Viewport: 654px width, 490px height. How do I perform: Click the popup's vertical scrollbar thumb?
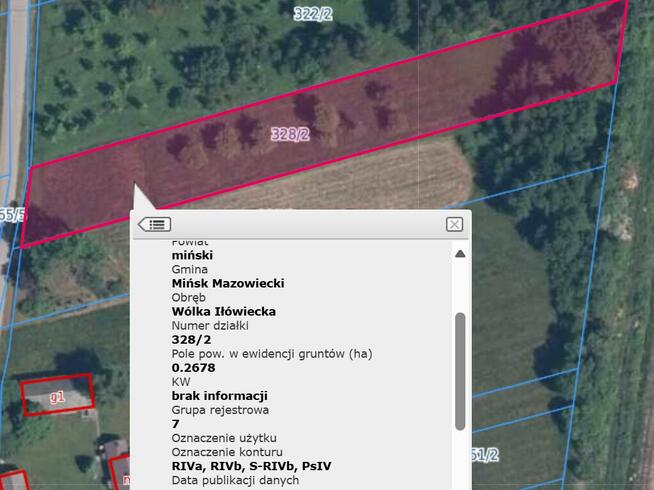point(460,370)
